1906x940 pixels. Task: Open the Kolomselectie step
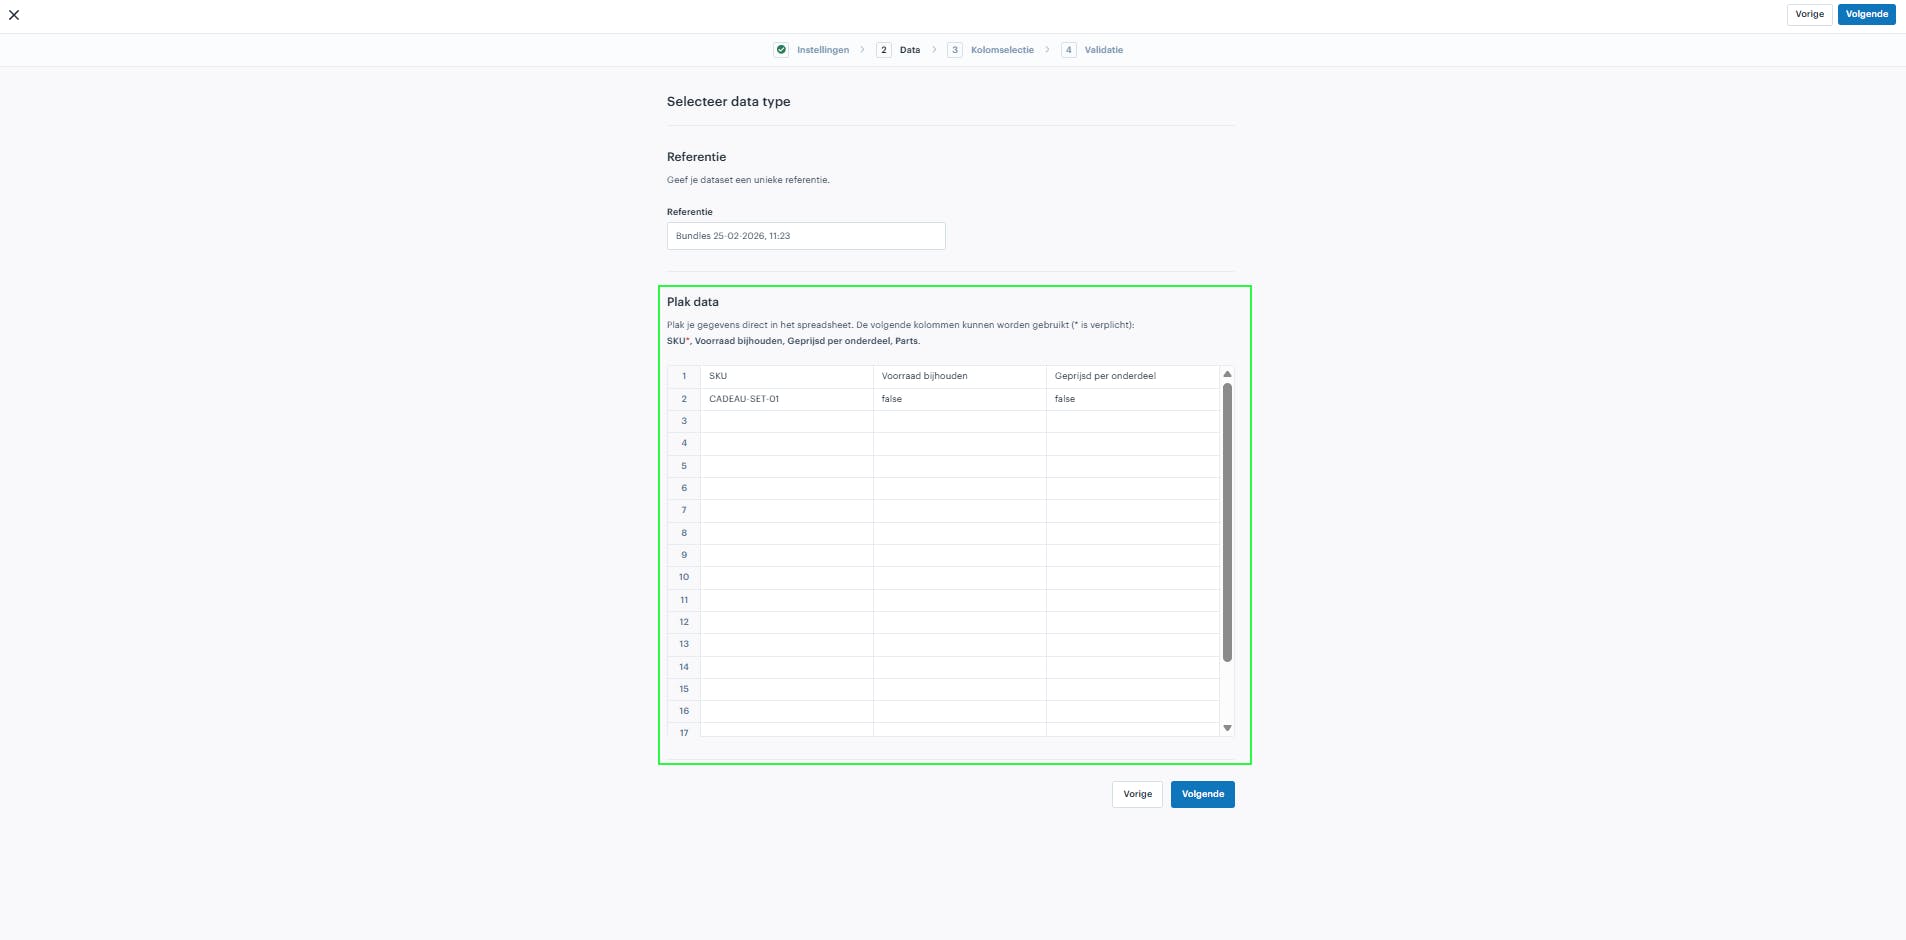(1002, 50)
